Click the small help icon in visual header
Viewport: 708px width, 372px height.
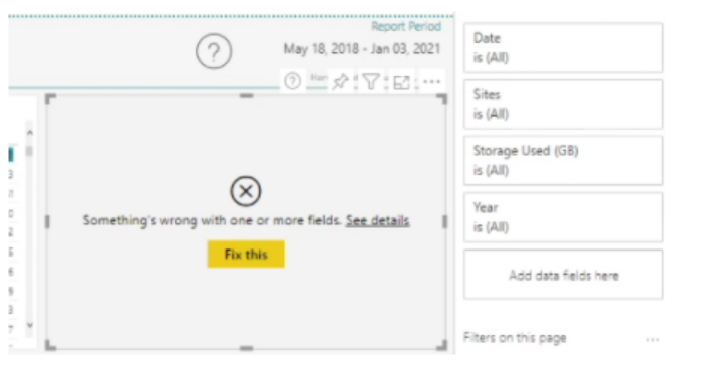click(x=293, y=81)
